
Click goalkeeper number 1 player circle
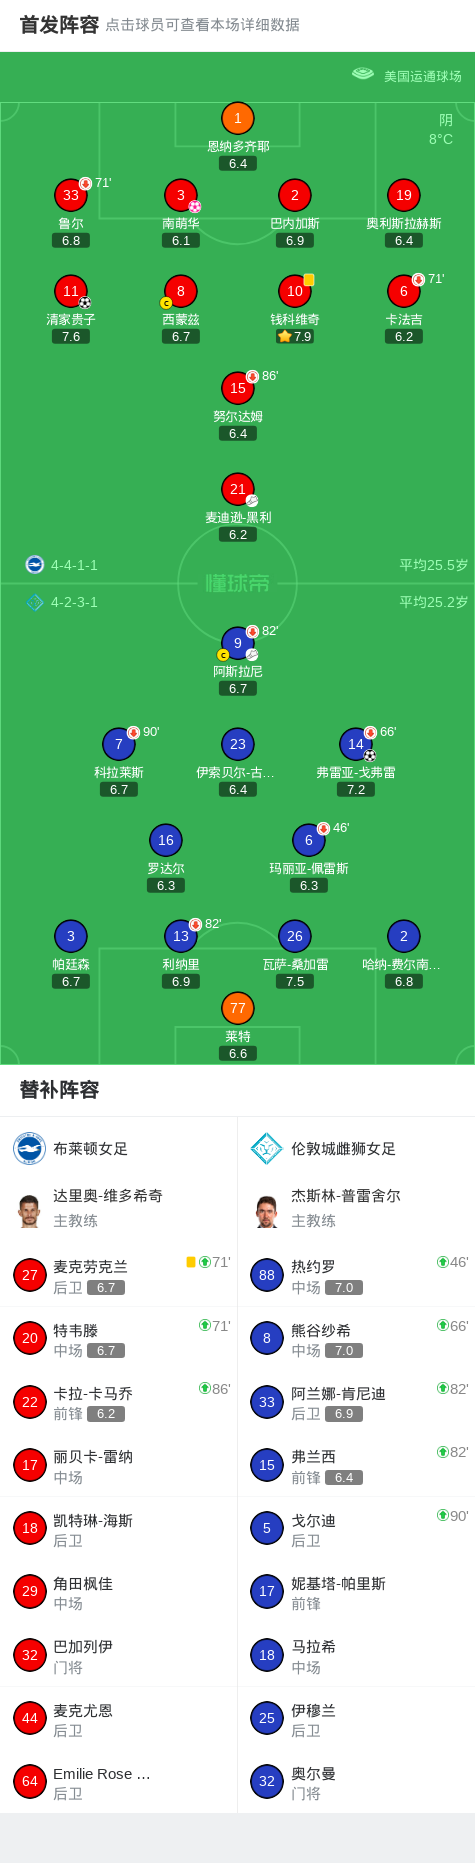237,118
